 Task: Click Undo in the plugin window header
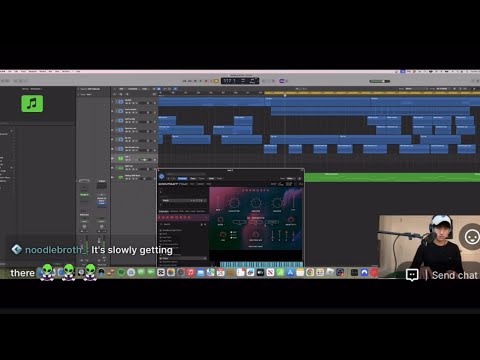pyautogui.click(x=211, y=178)
